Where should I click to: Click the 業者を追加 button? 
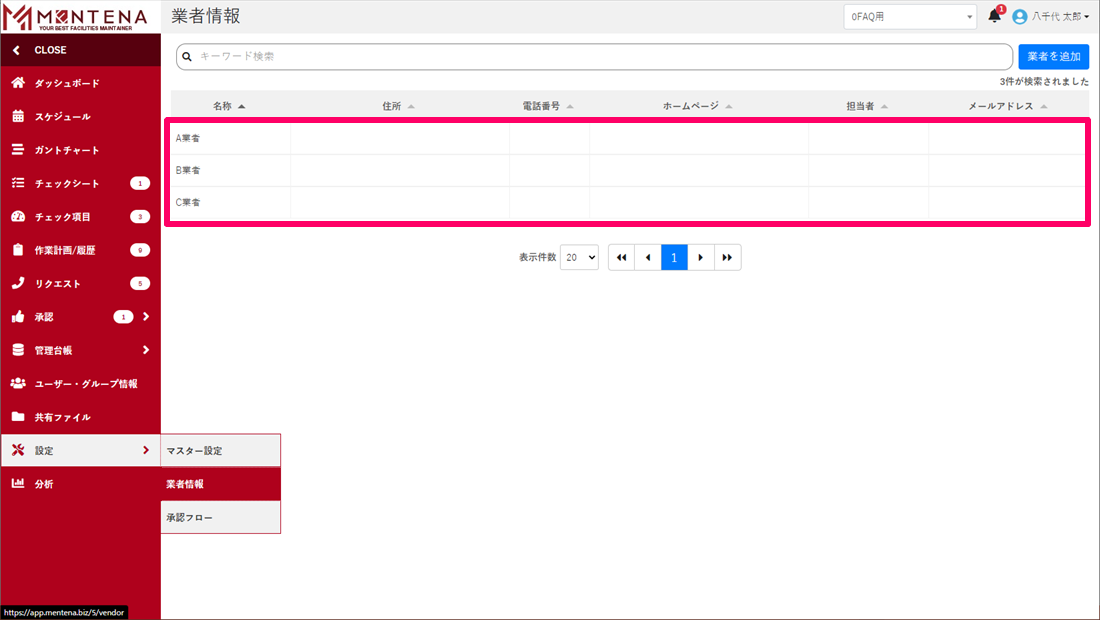1053,57
